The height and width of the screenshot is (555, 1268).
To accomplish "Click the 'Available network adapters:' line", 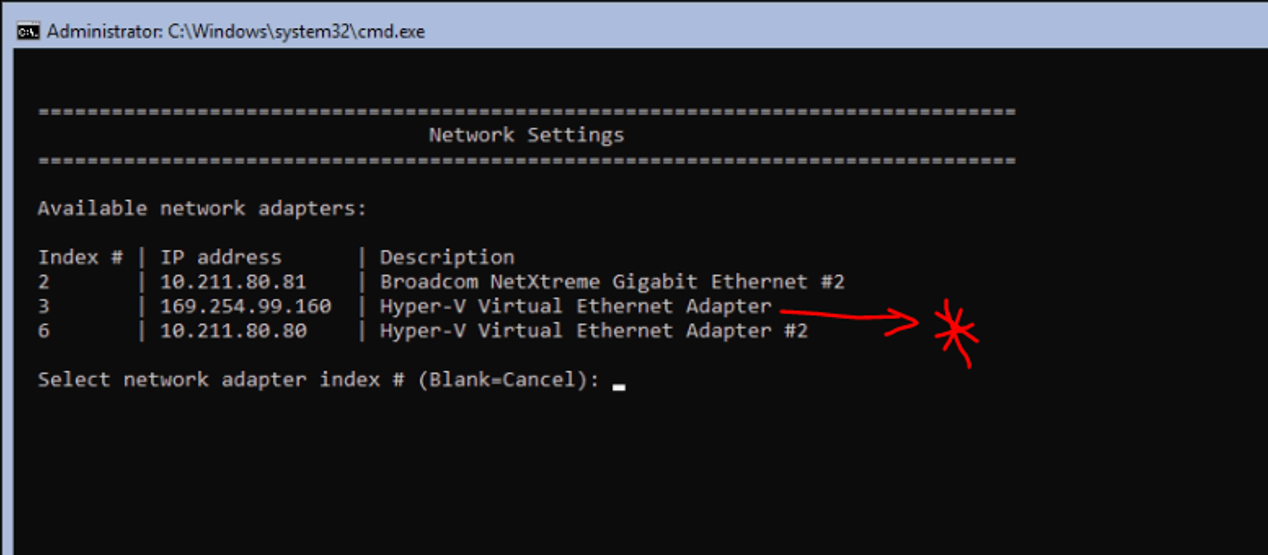I will (202, 209).
